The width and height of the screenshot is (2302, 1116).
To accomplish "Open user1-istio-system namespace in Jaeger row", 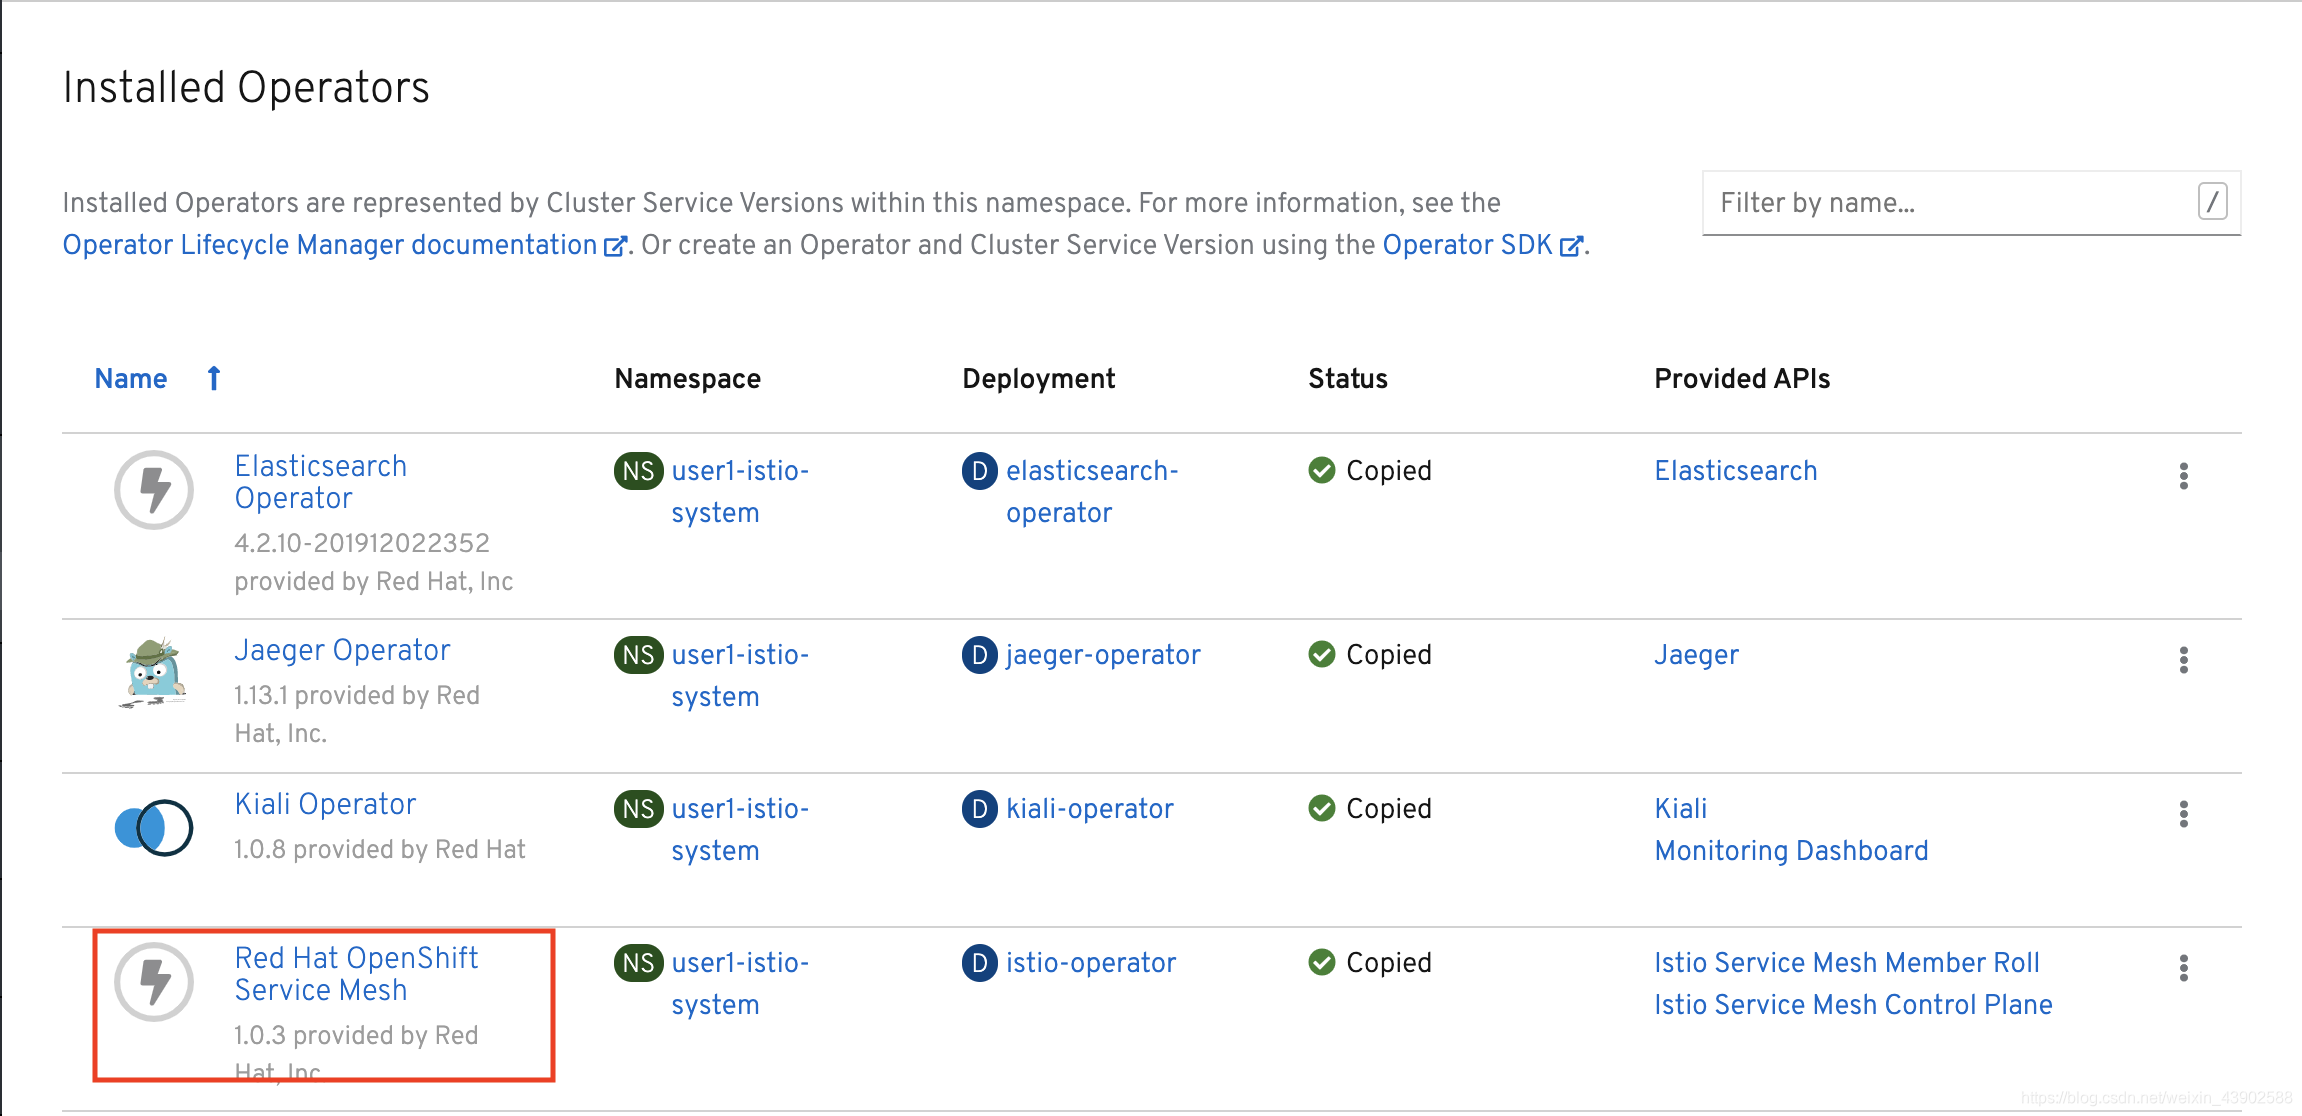I will 740,676.
